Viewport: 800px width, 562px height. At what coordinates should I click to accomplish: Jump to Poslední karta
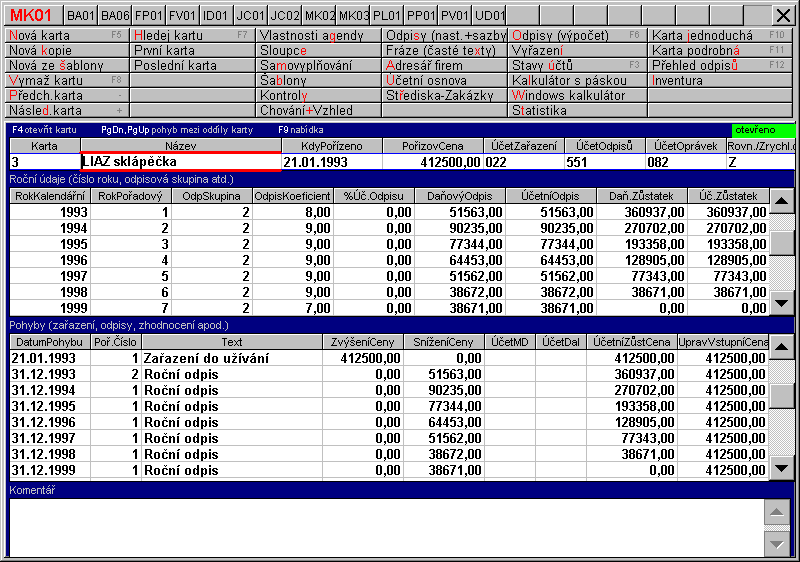(192, 65)
